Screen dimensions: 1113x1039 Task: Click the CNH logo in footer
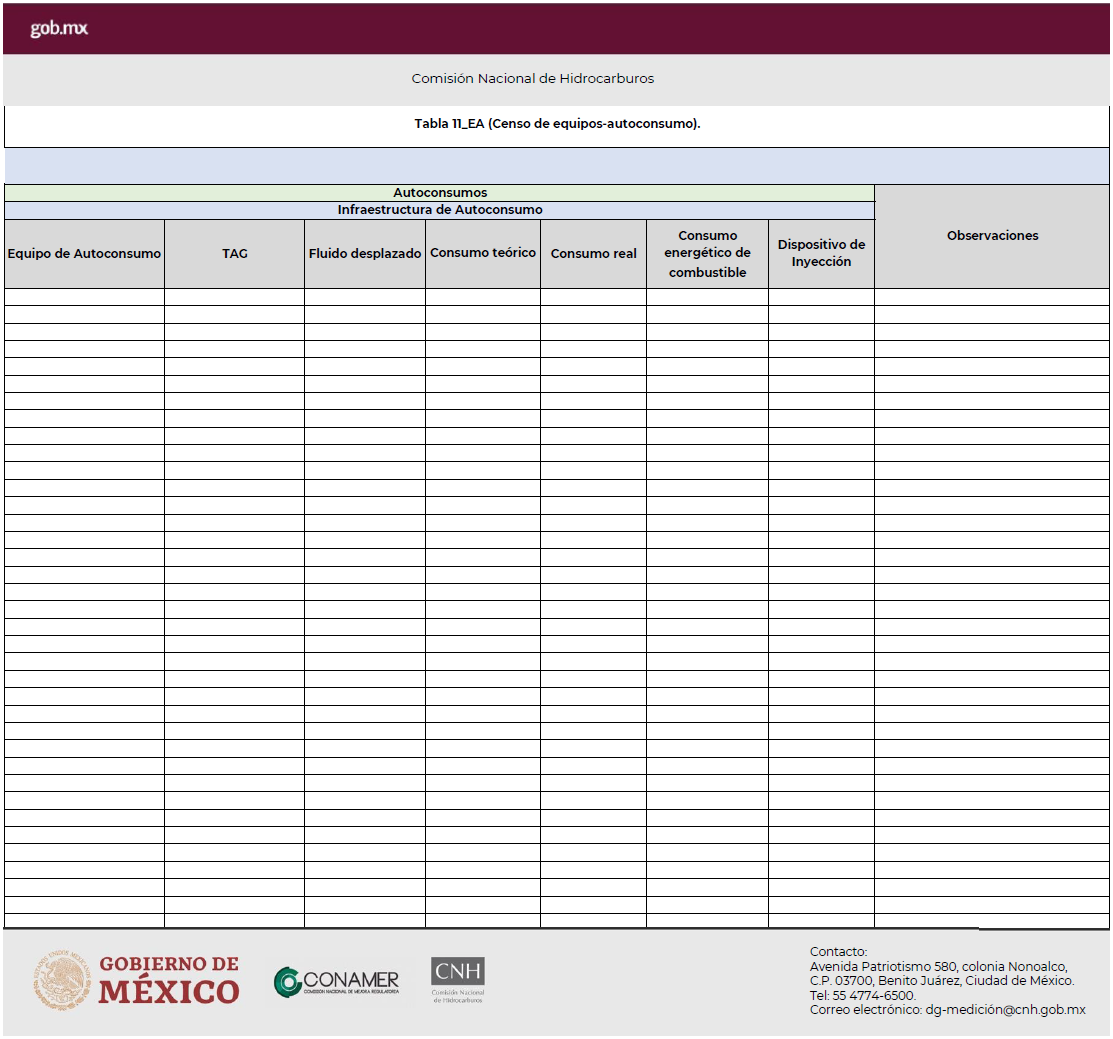click(457, 979)
